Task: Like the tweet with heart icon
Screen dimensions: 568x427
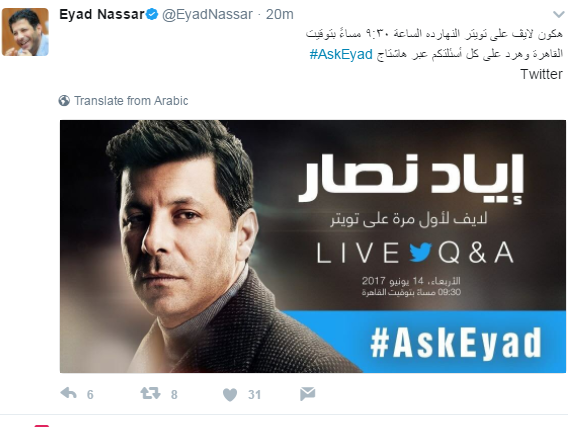Action: [230, 394]
